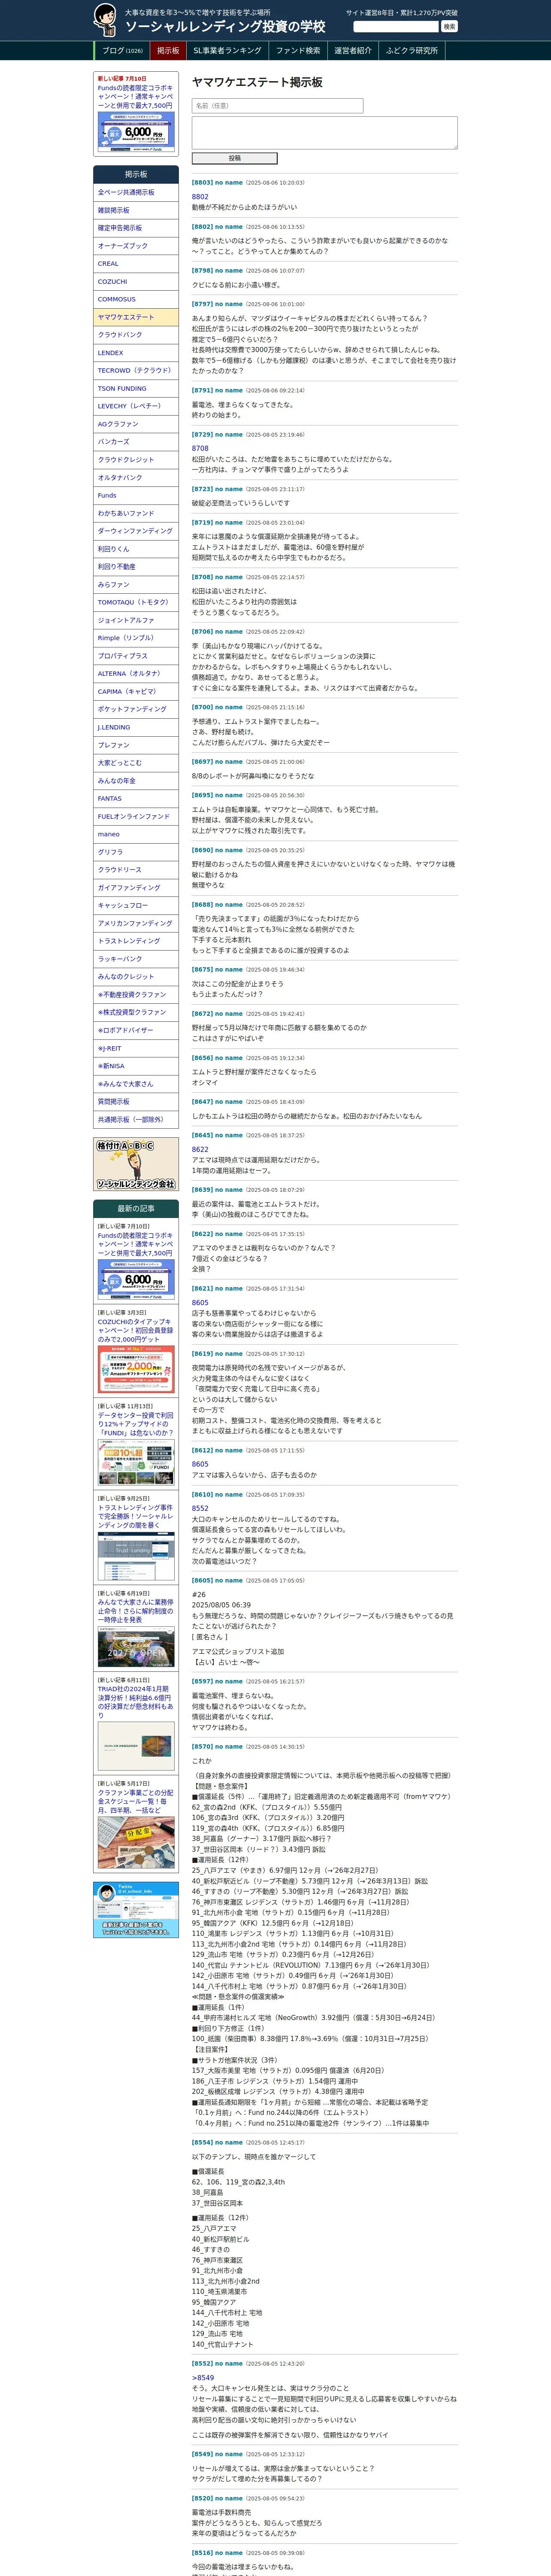Image resolution: width=551 pixels, height=2576 pixels.
Task: Open ※新NISA board link
Action: tap(136, 1066)
